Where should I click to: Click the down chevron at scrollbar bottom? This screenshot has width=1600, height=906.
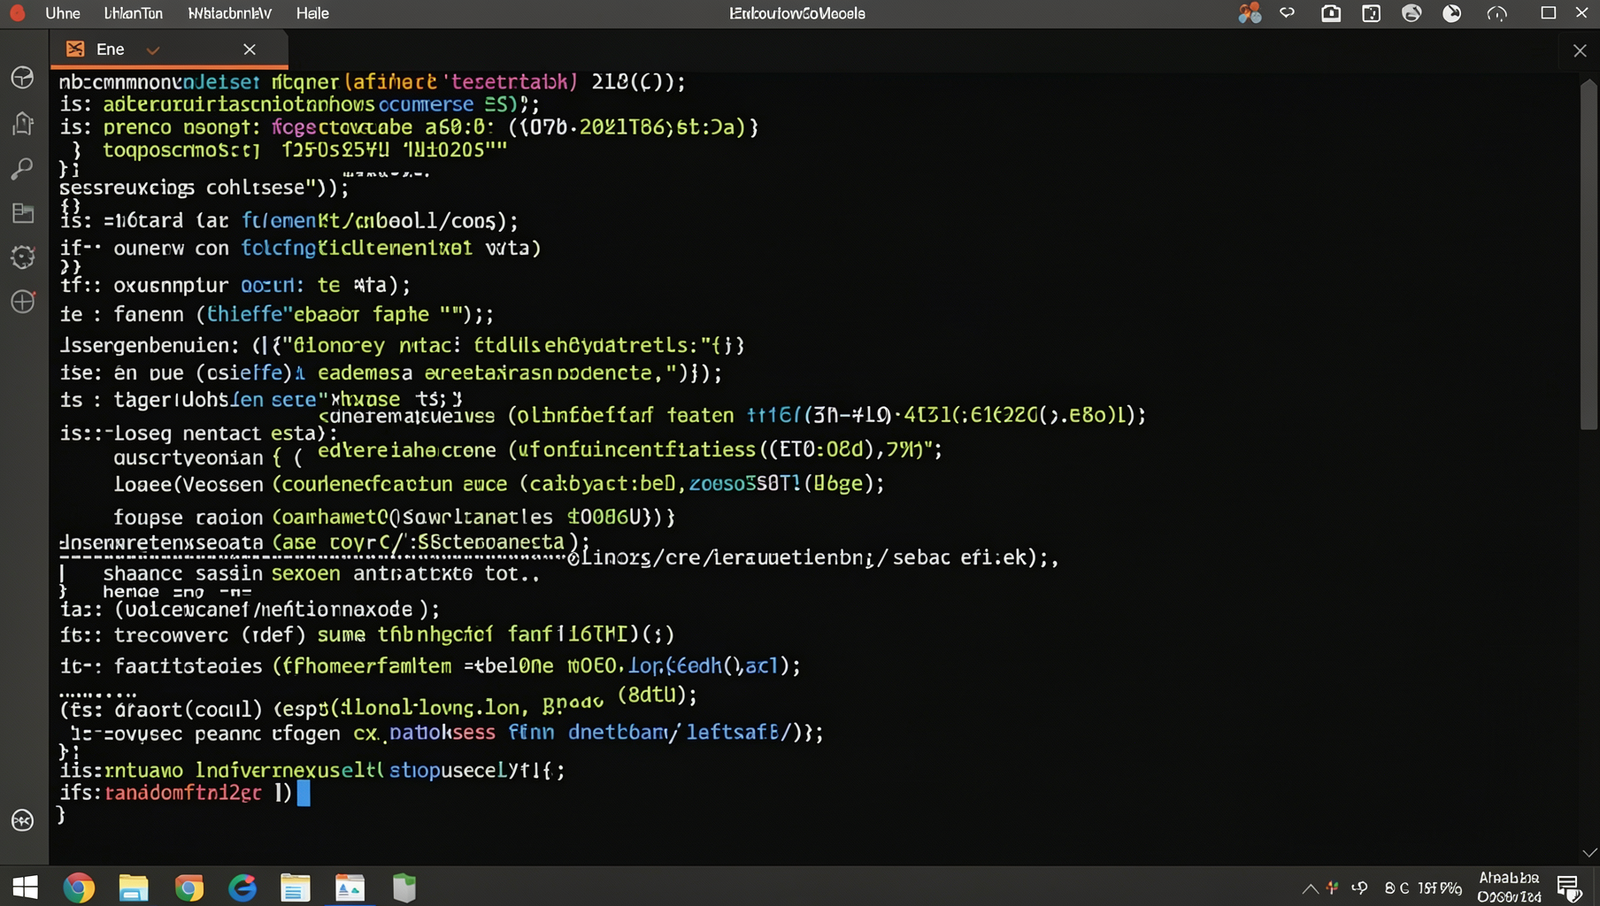click(1589, 853)
